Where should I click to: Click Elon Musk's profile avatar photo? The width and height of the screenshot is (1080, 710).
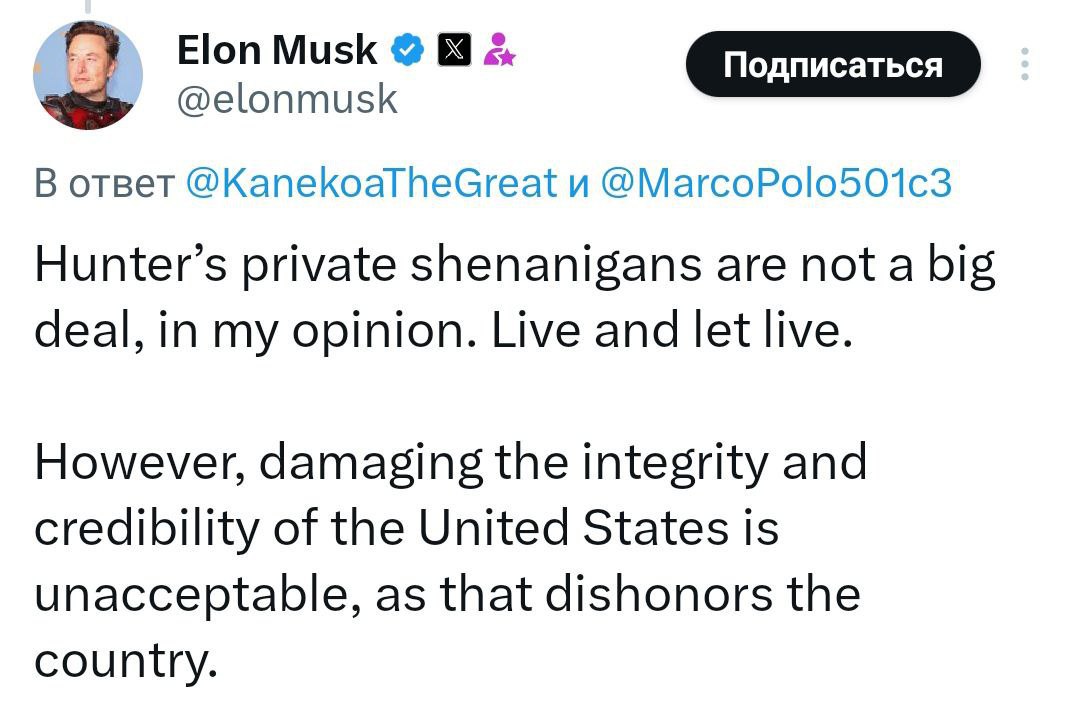coord(88,74)
